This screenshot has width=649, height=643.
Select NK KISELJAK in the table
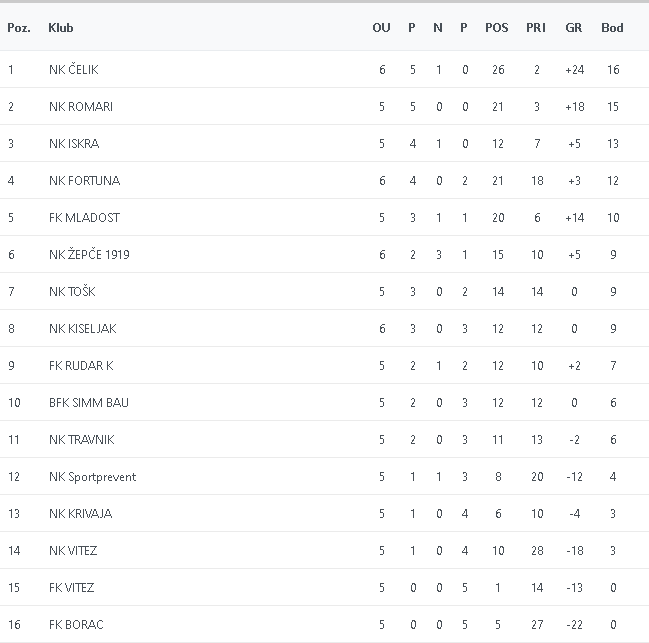click(81, 329)
